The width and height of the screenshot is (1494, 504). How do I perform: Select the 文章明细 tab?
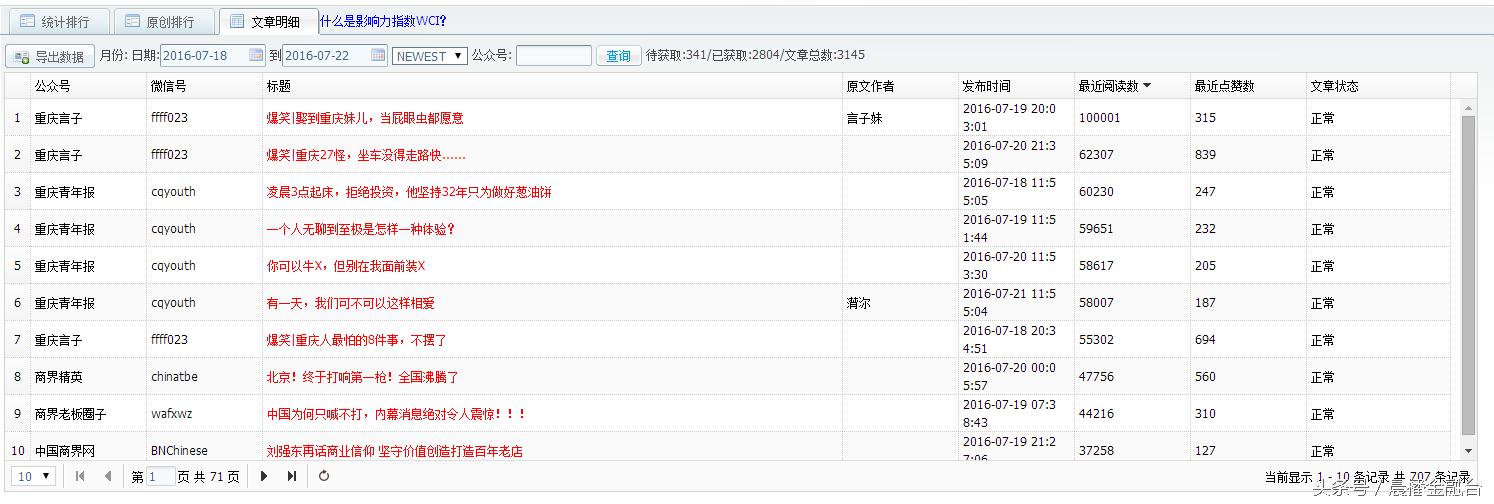pyautogui.click(x=268, y=21)
